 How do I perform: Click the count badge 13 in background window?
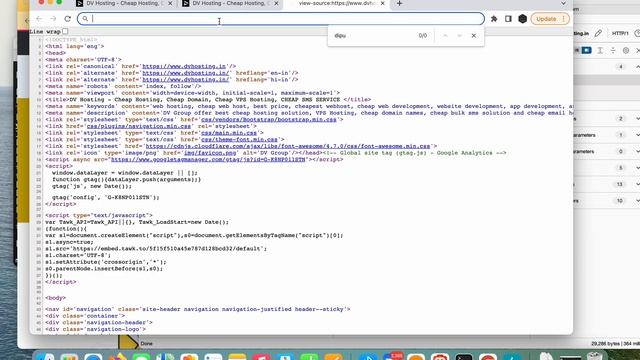[x=620, y=184]
